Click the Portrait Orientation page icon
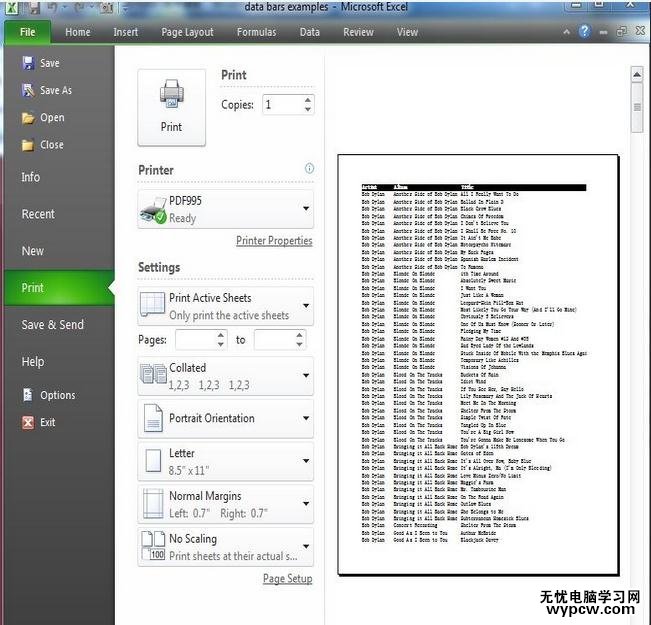Image resolution: width=651 pixels, height=625 pixels. point(153,418)
